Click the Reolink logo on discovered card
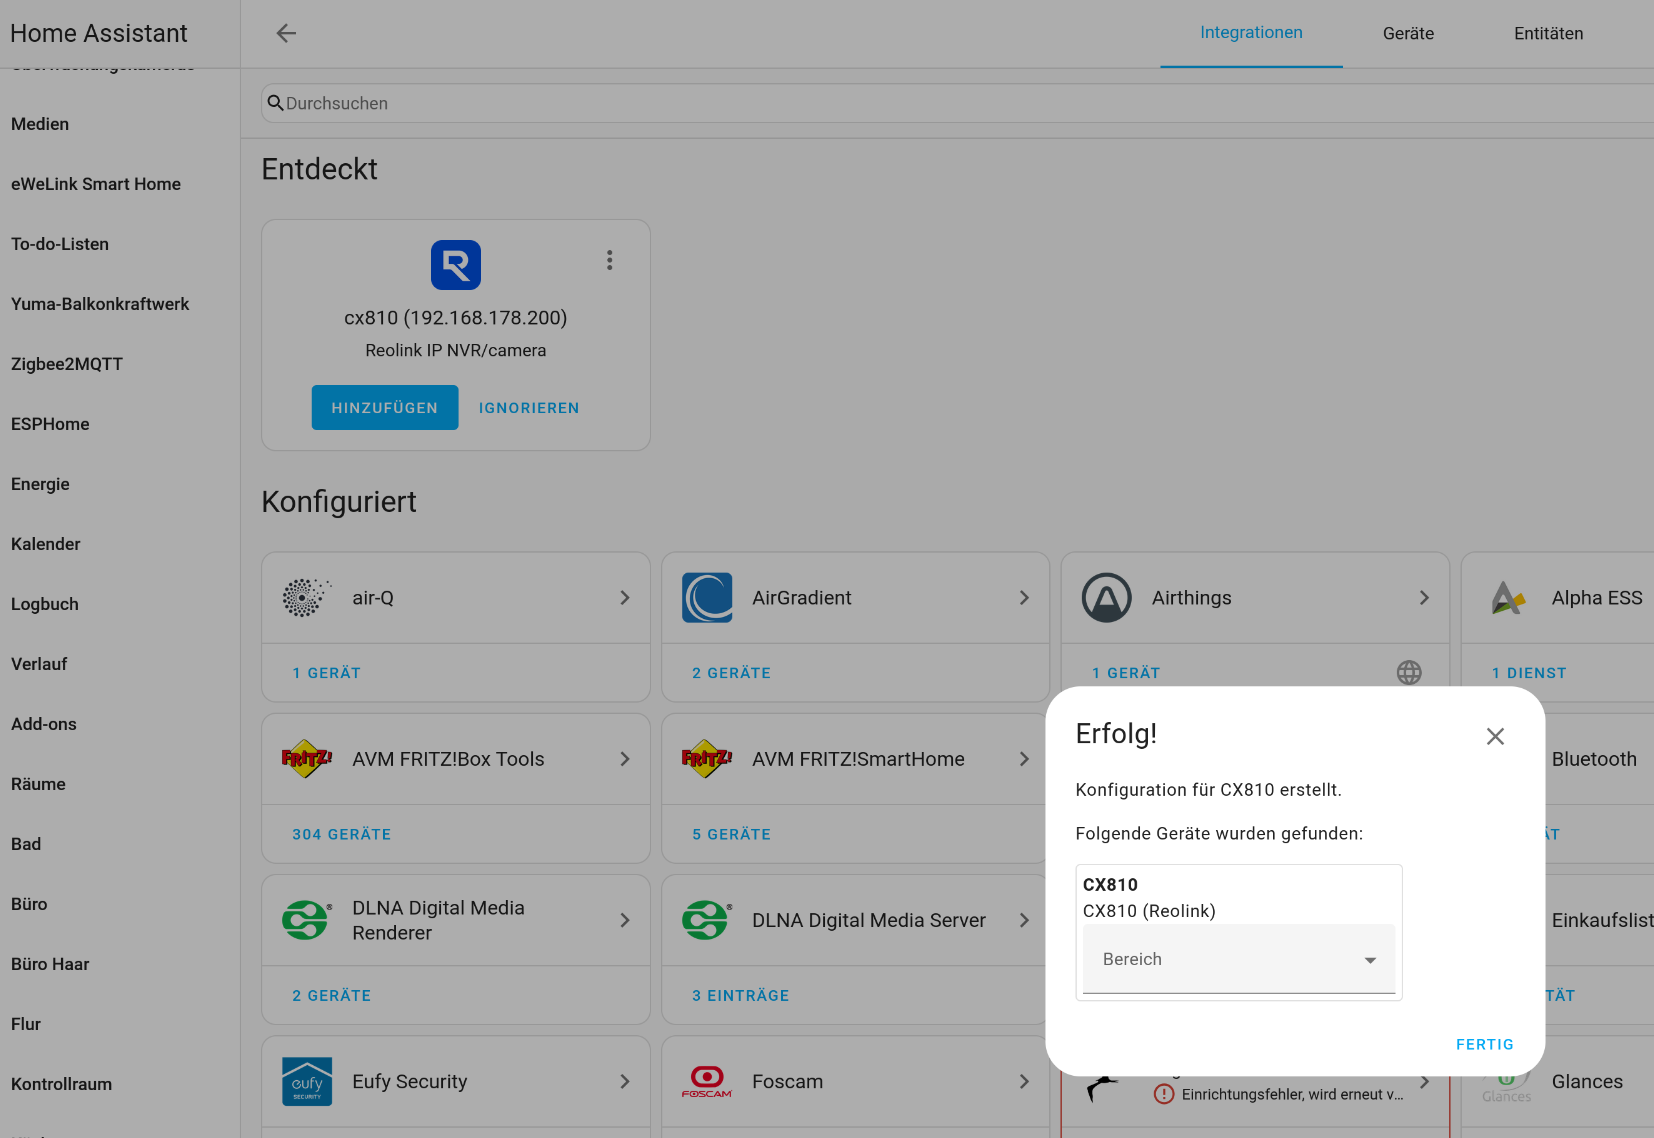The image size is (1654, 1138). pos(456,265)
